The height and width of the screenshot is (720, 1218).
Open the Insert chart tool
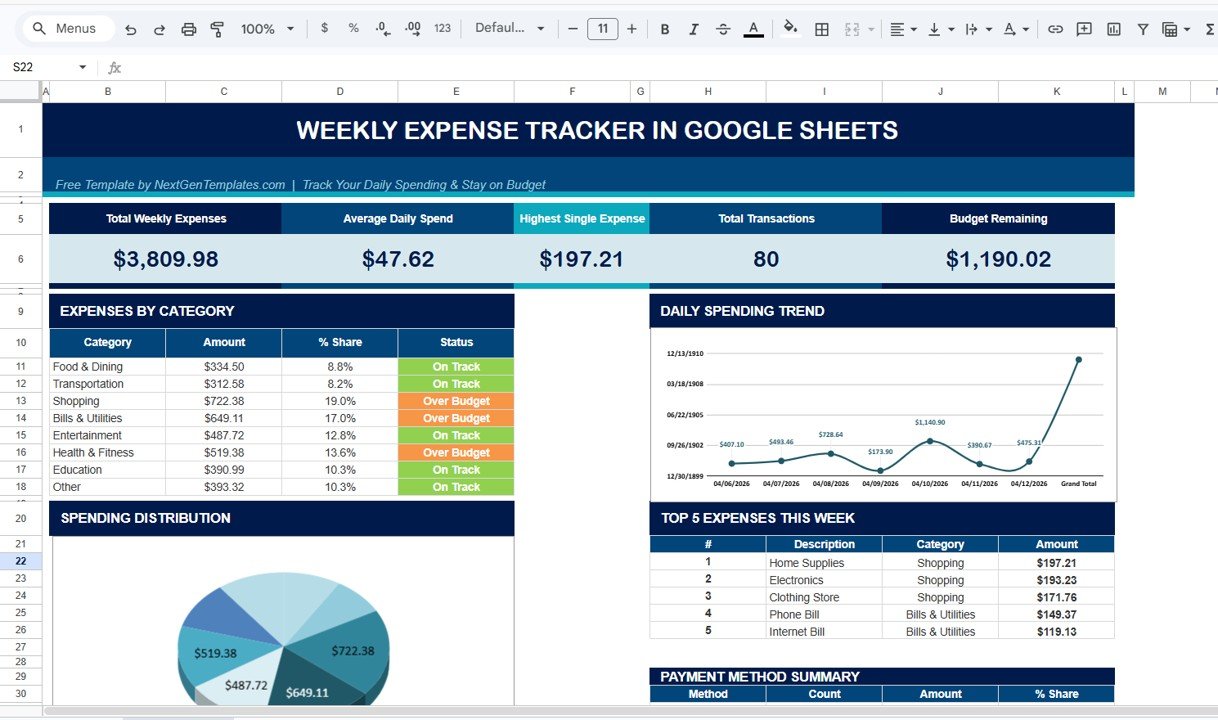tap(1113, 29)
